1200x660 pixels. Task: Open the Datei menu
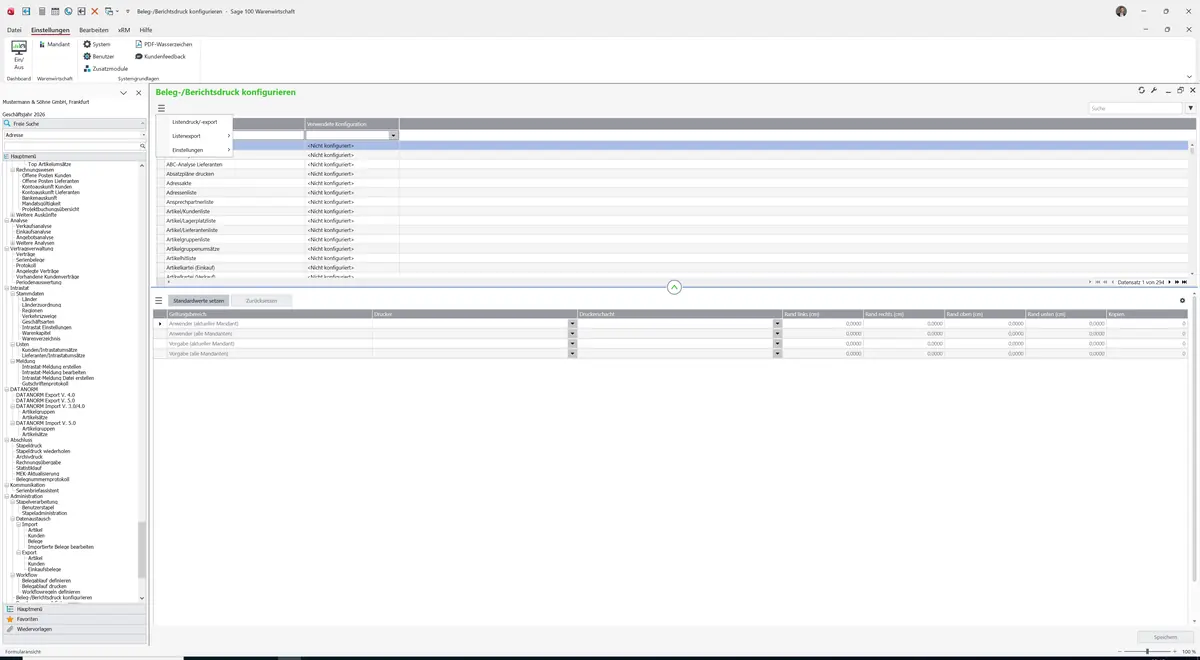pyautogui.click(x=14, y=31)
